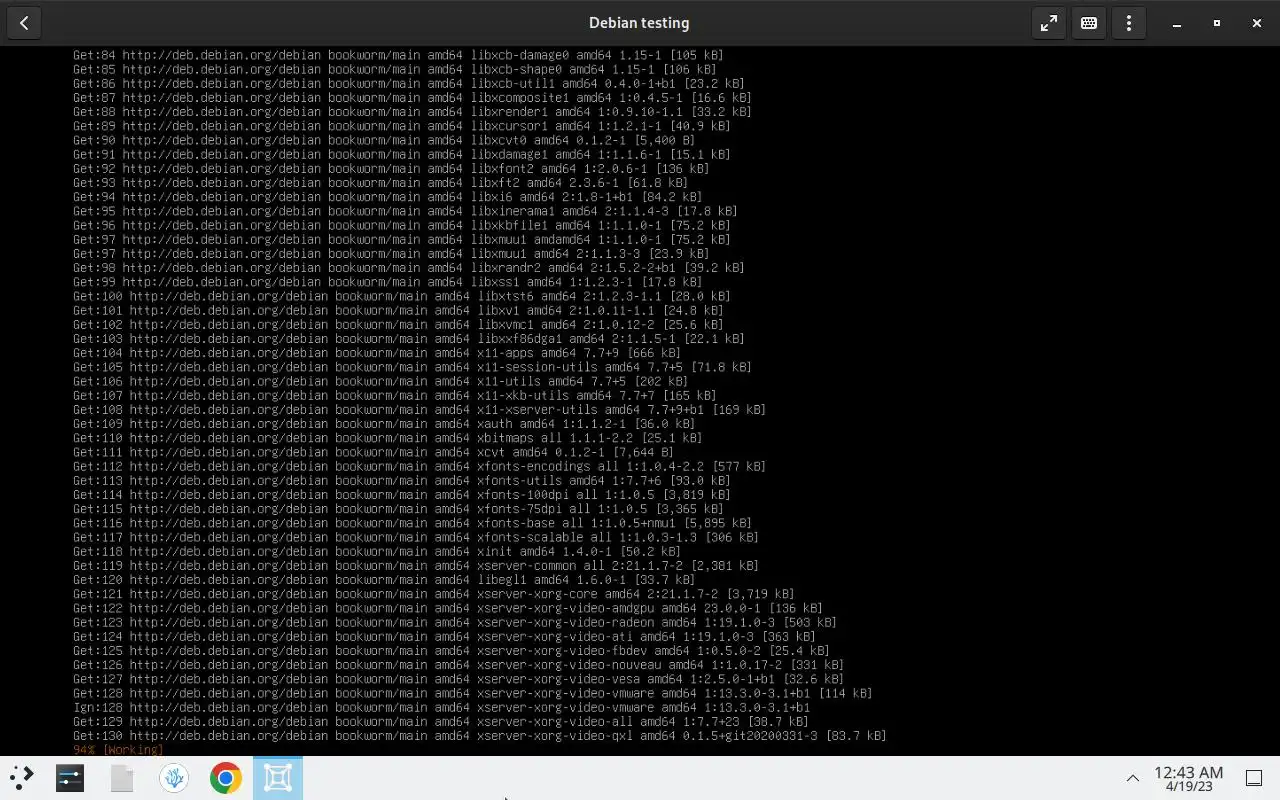Click the Debian testing window title

tap(639, 23)
